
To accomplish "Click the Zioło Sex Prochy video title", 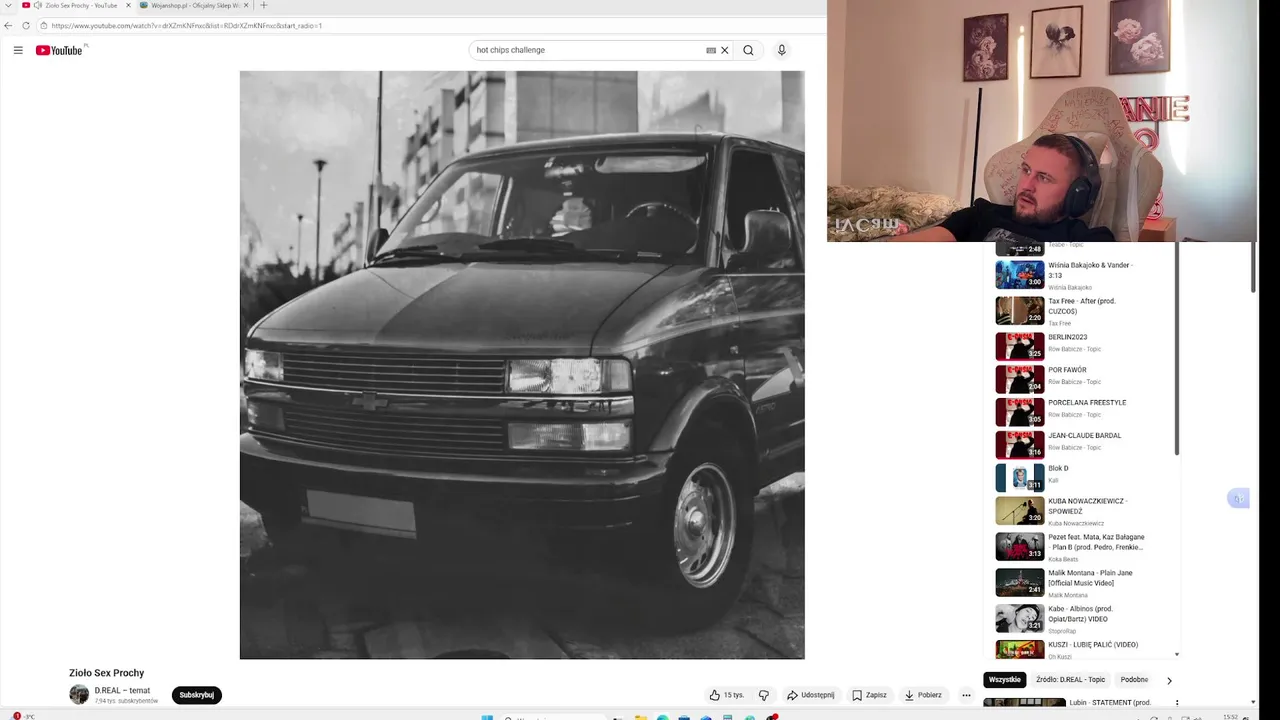I will 106,673.
